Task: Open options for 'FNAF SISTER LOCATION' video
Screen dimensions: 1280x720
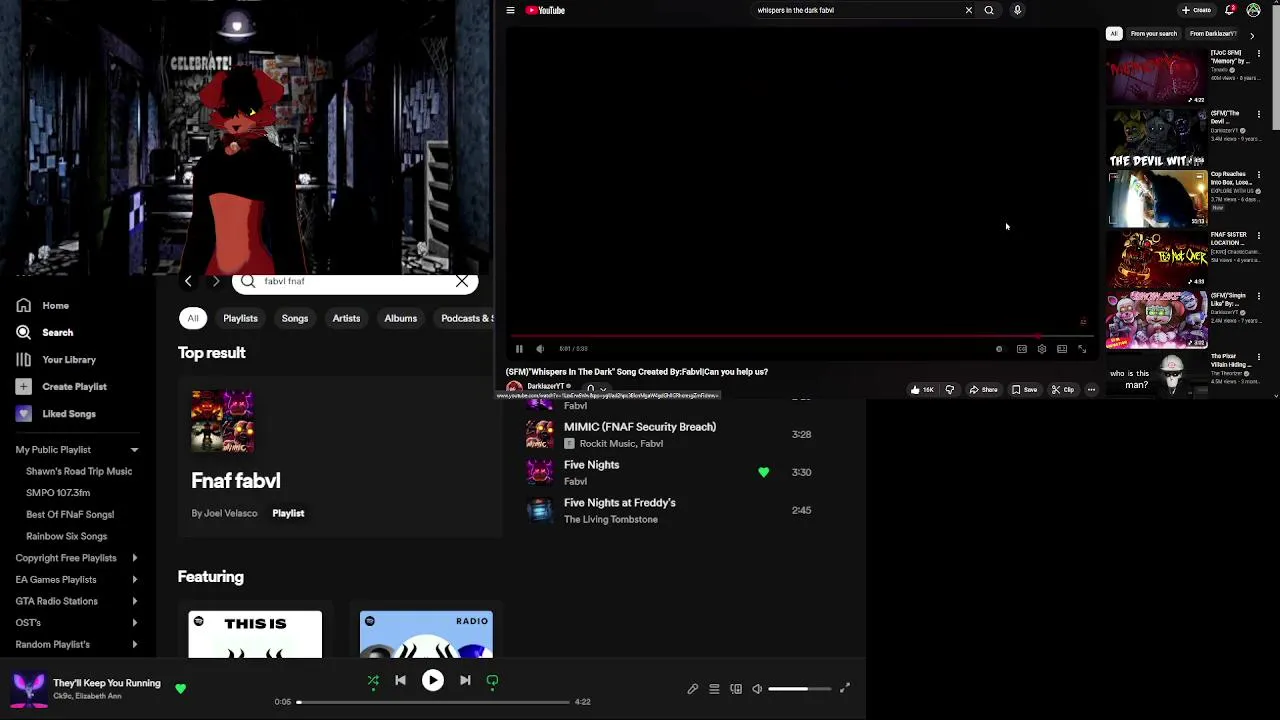Action: pyautogui.click(x=1259, y=236)
